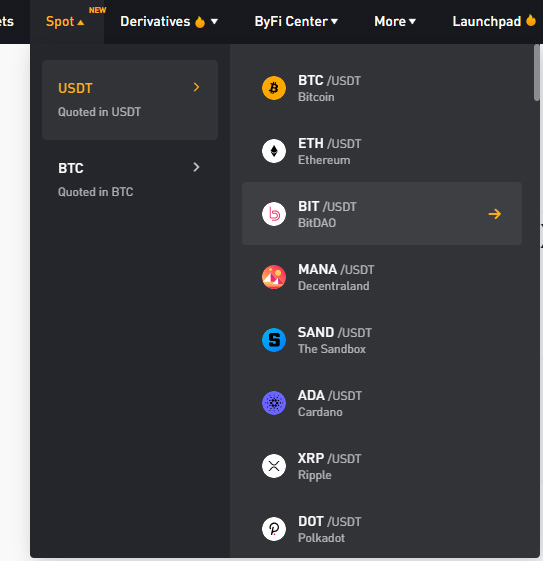Click the pair list scrollbar thumb
Screen dimensions: 543x561
click(x=537, y=73)
